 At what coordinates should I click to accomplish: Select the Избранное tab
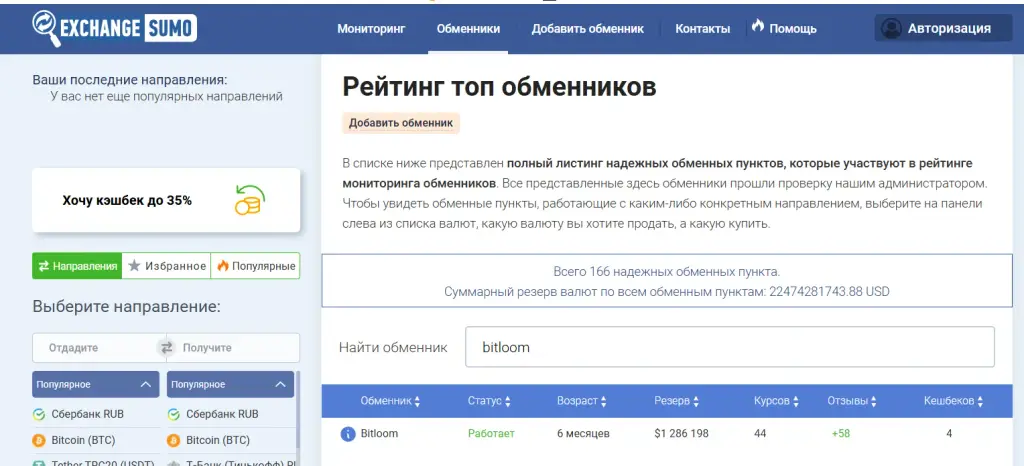[167, 266]
